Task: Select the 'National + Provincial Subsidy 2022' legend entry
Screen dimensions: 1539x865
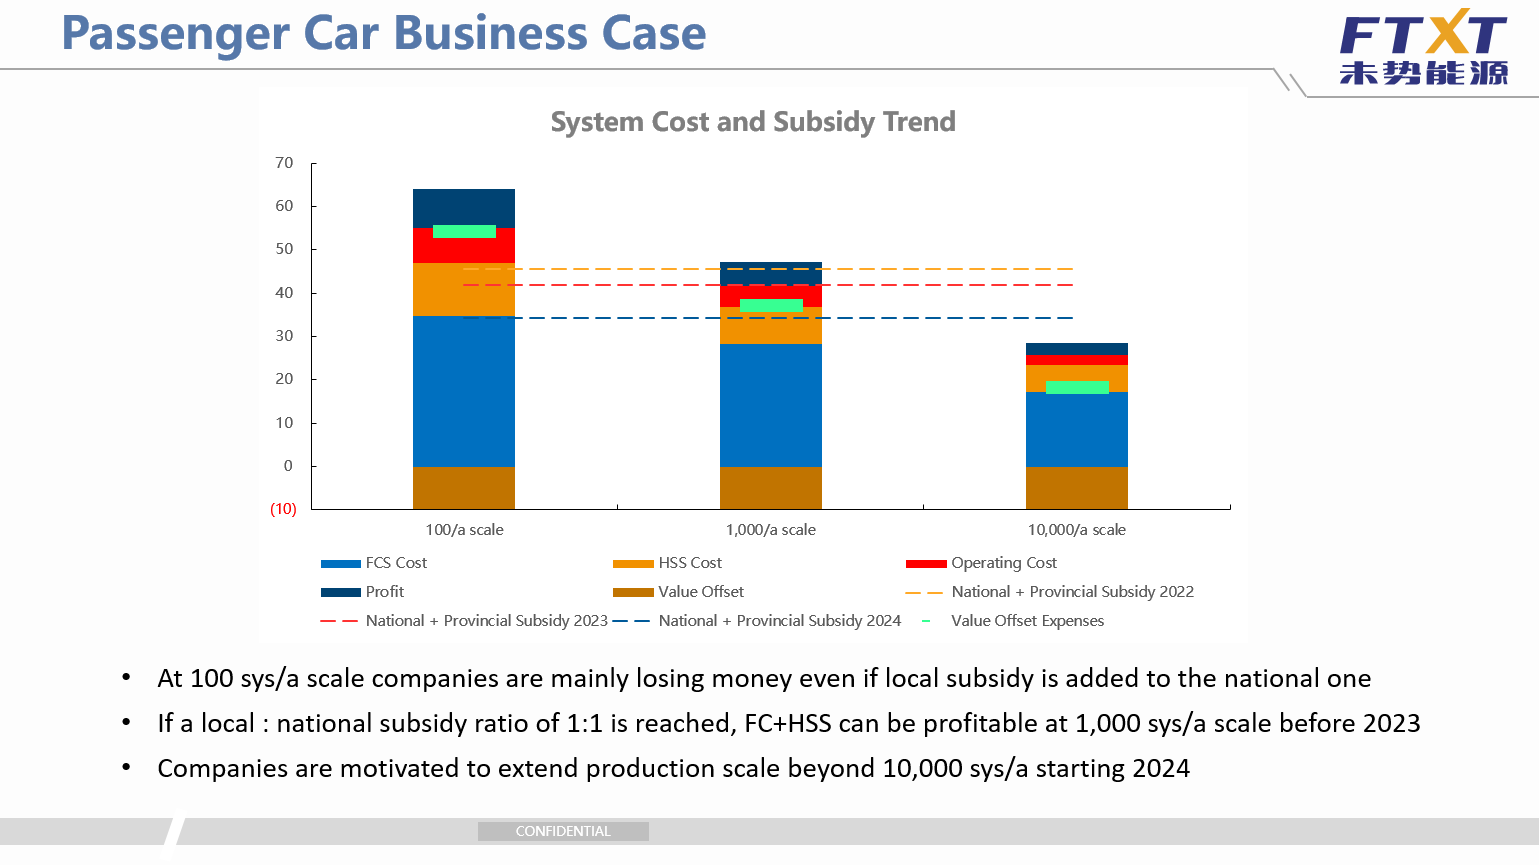Action: tap(1049, 592)
